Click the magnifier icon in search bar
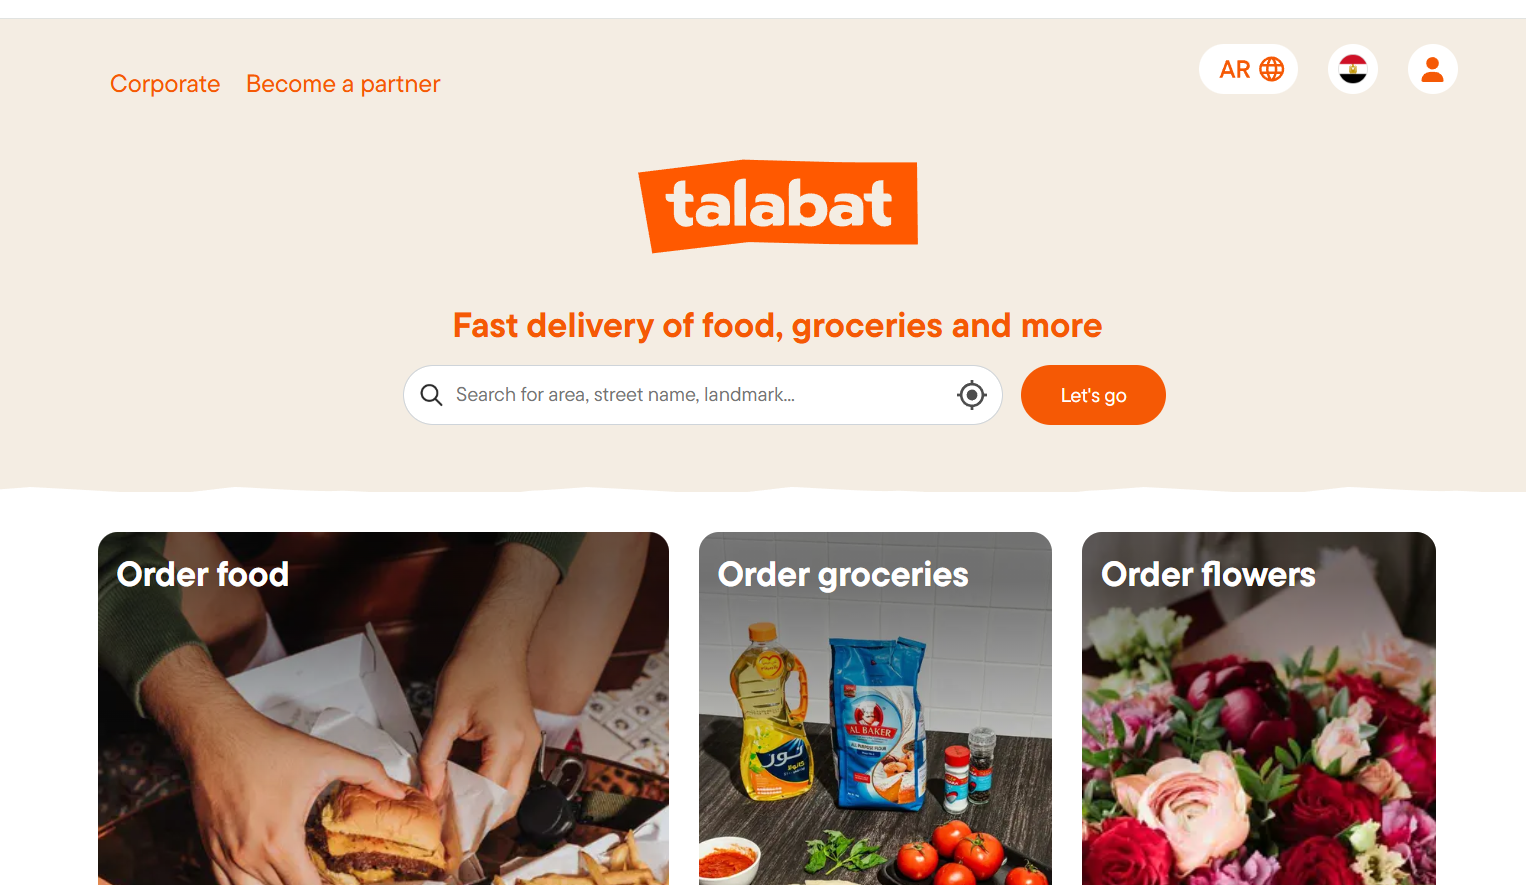The height and width of the screenshot is (885, 1526). click(431, 395)
